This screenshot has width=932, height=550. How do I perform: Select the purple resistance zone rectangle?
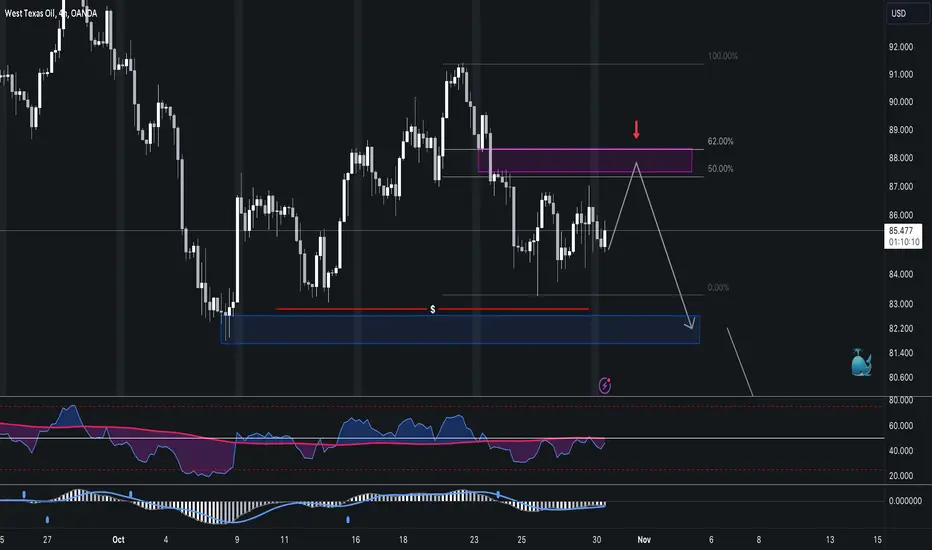coord(585,161)
